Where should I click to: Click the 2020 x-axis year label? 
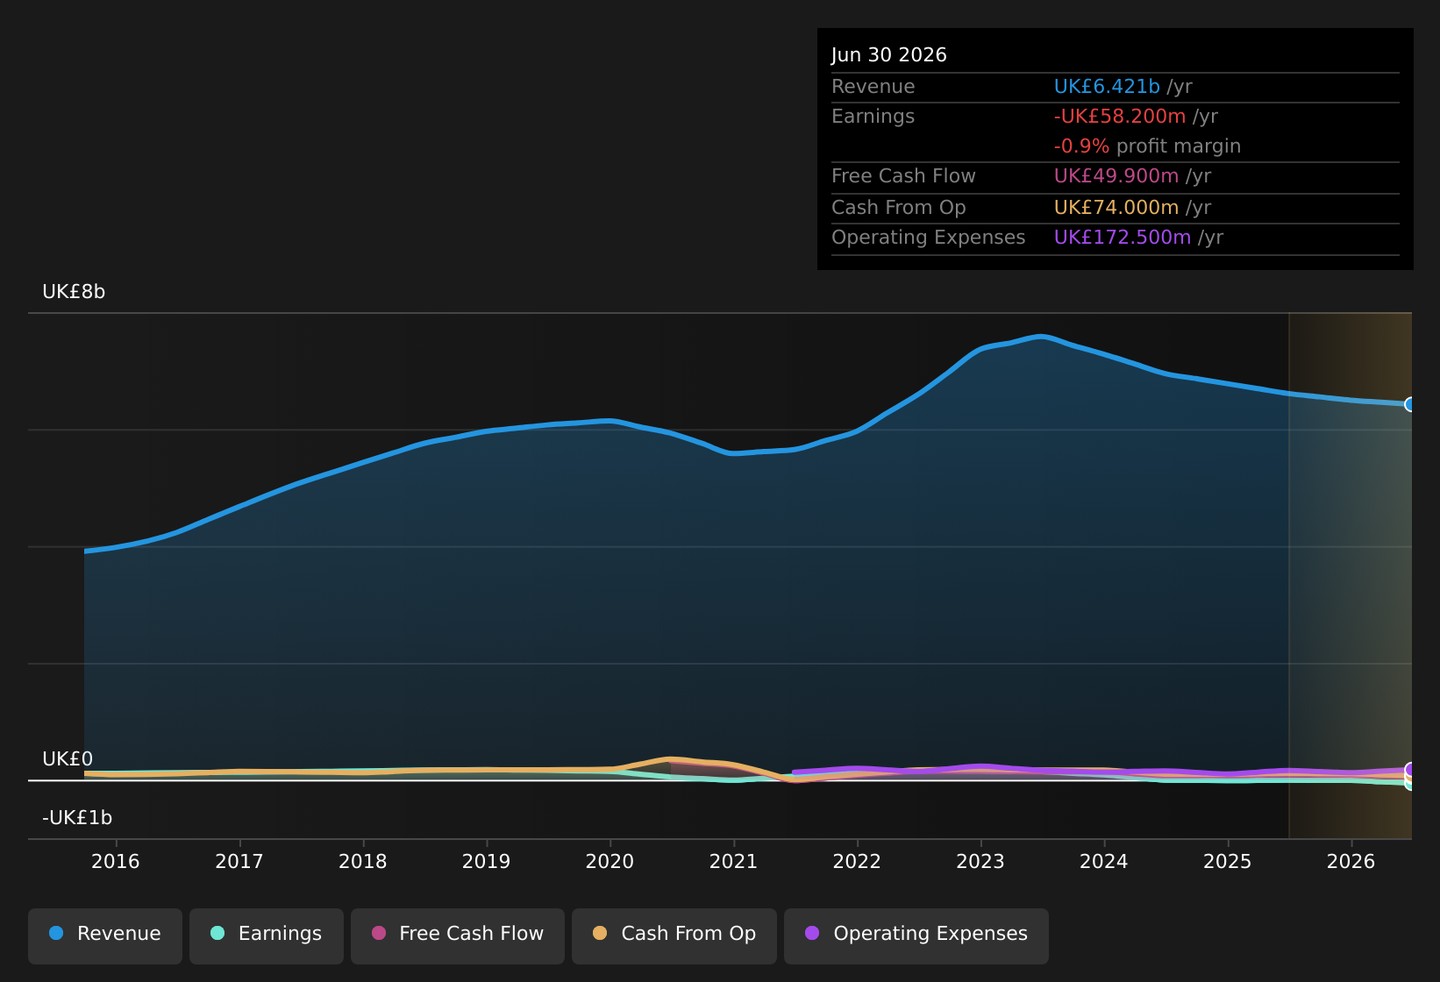point(610,862)
